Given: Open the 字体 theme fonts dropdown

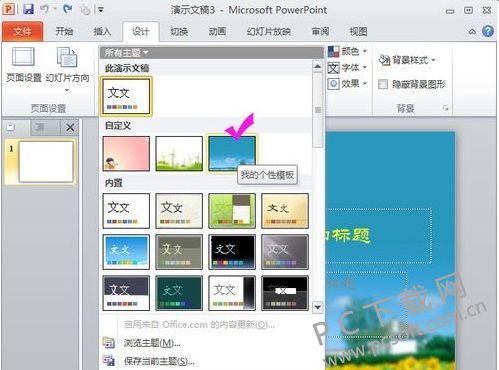Looking at the screenshot, I should pos(347,68).
